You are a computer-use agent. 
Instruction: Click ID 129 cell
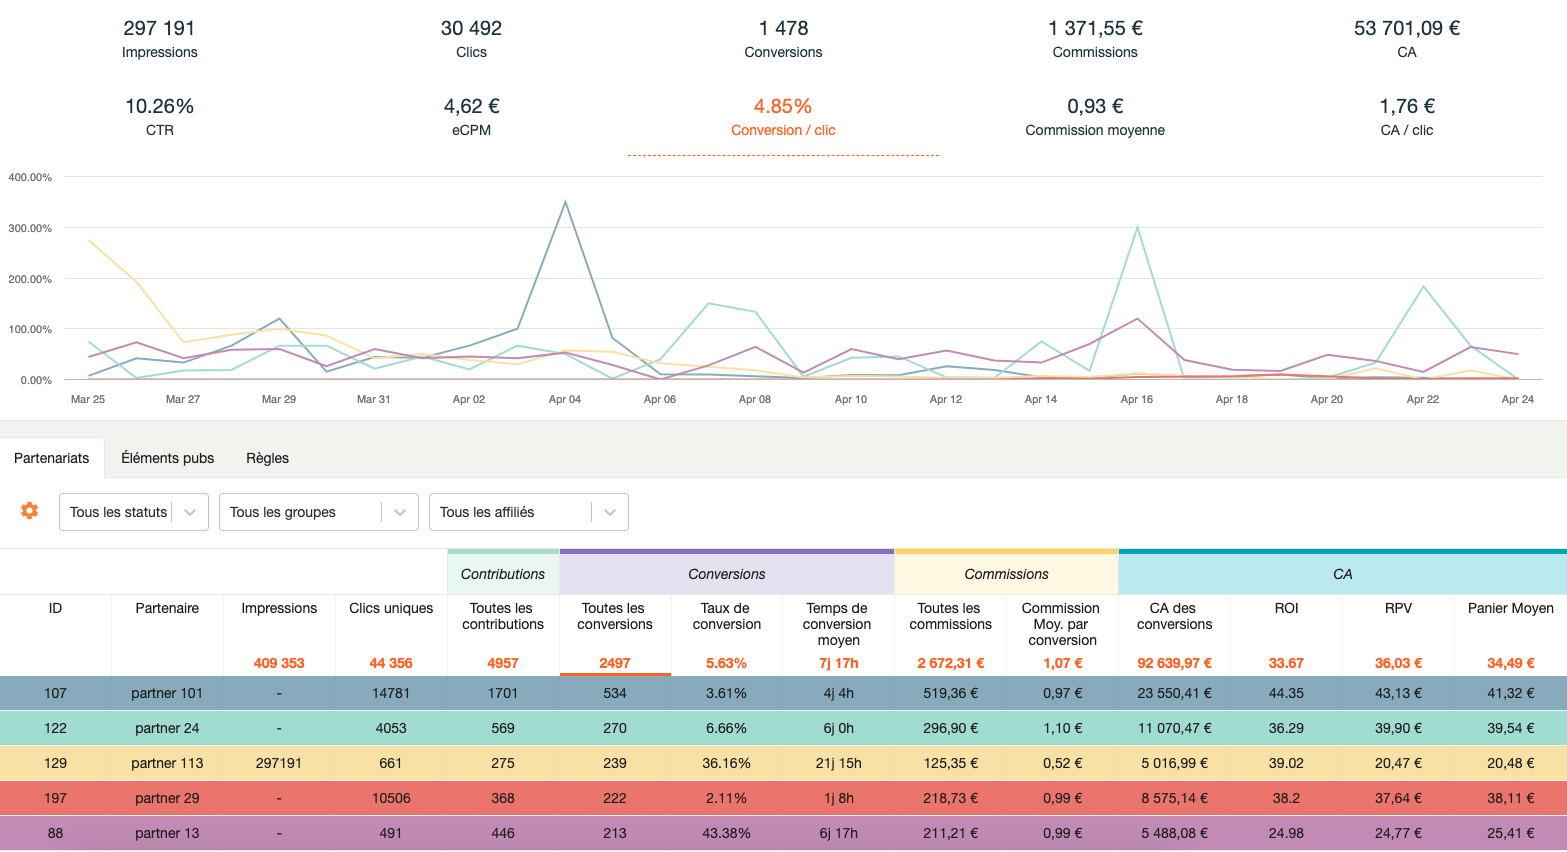pyautogui.click(x=55, y=763)
